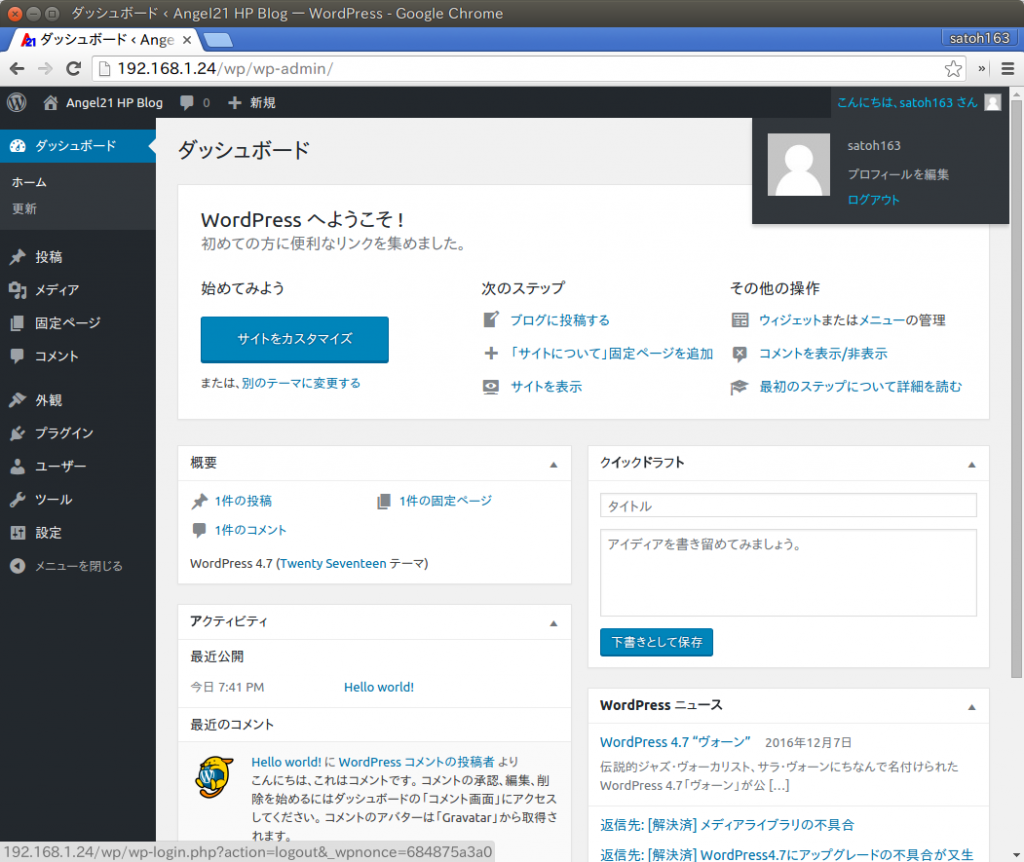
Task: Open the 1件の固定ページ link
Action: pyautogui.click(x=445, y=501)
